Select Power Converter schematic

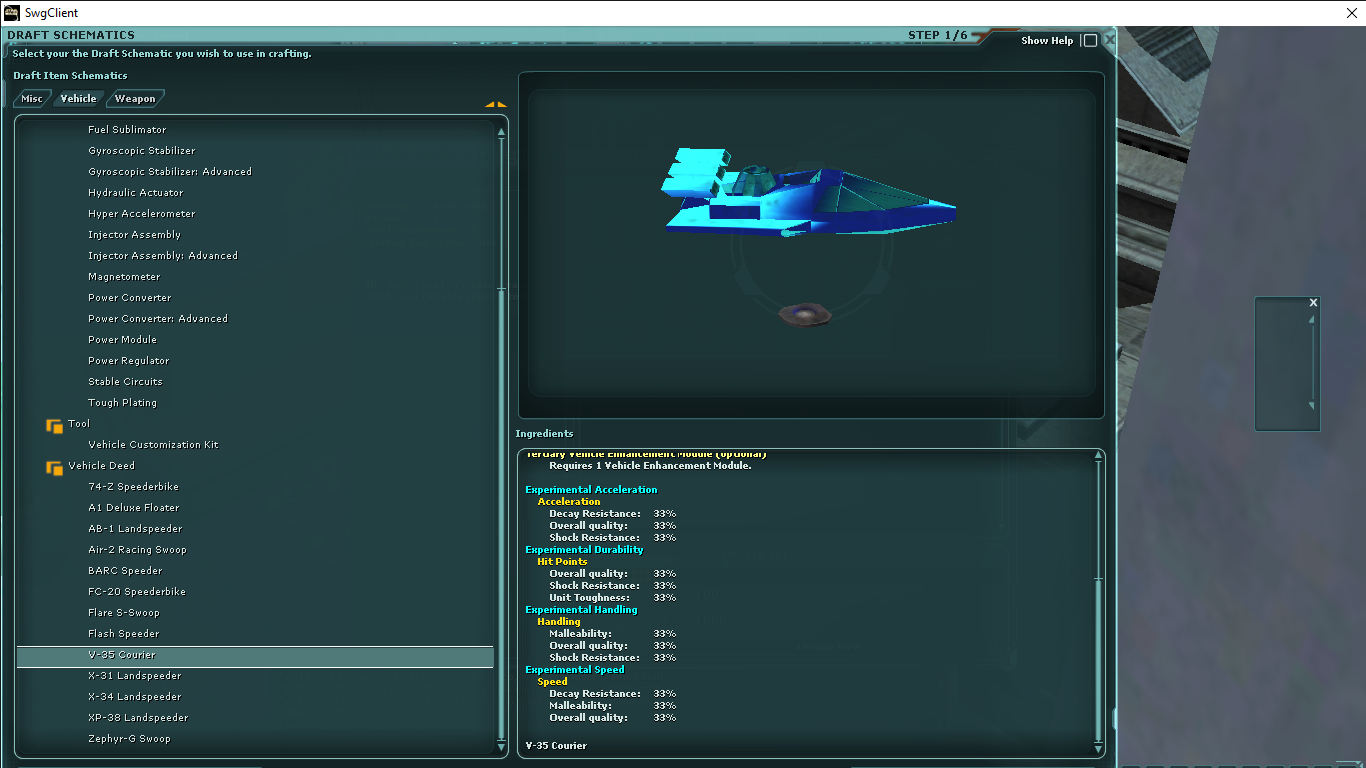tap(130, 298)
